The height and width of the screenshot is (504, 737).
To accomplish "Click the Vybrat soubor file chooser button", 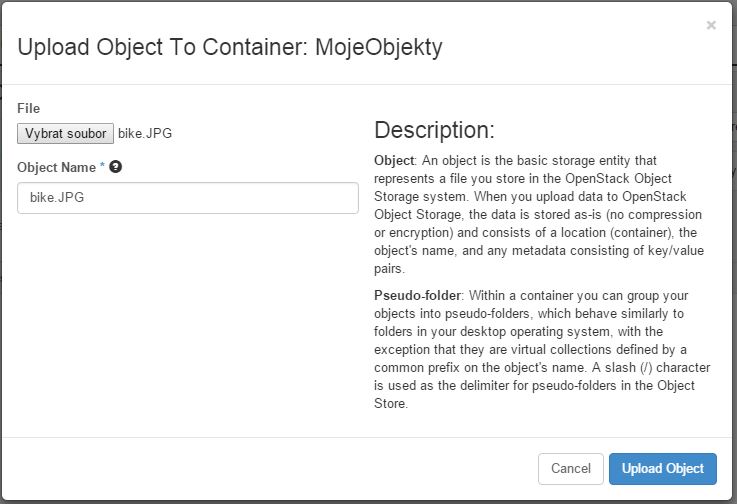I will (x=65, y=134).
